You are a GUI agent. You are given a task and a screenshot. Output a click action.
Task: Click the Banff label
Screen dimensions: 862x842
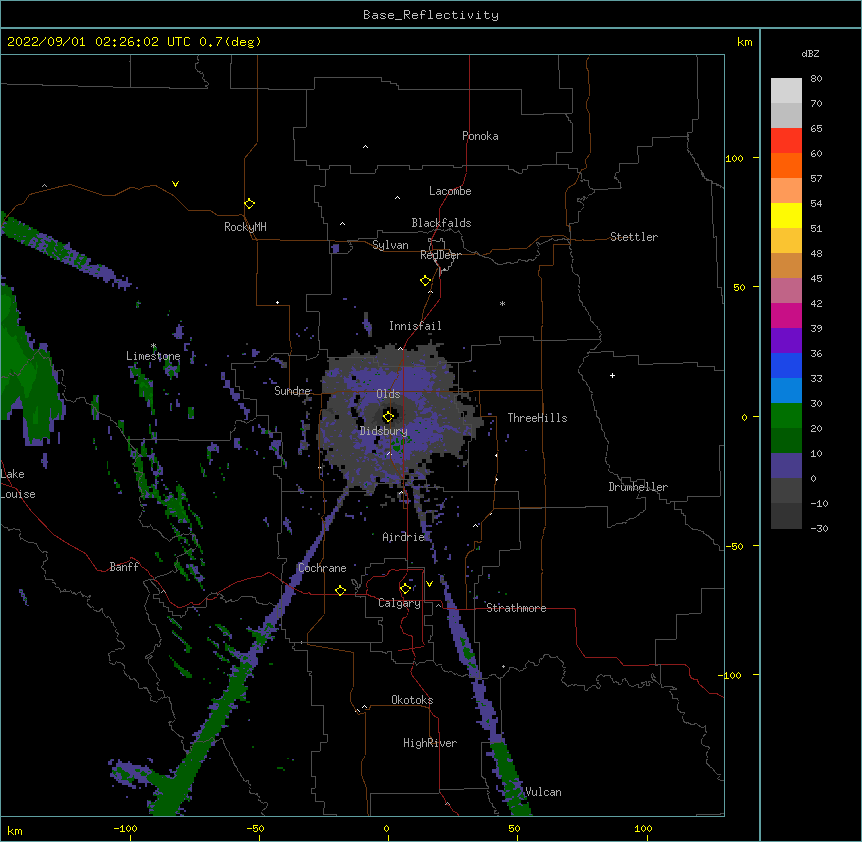click(124, 567)
